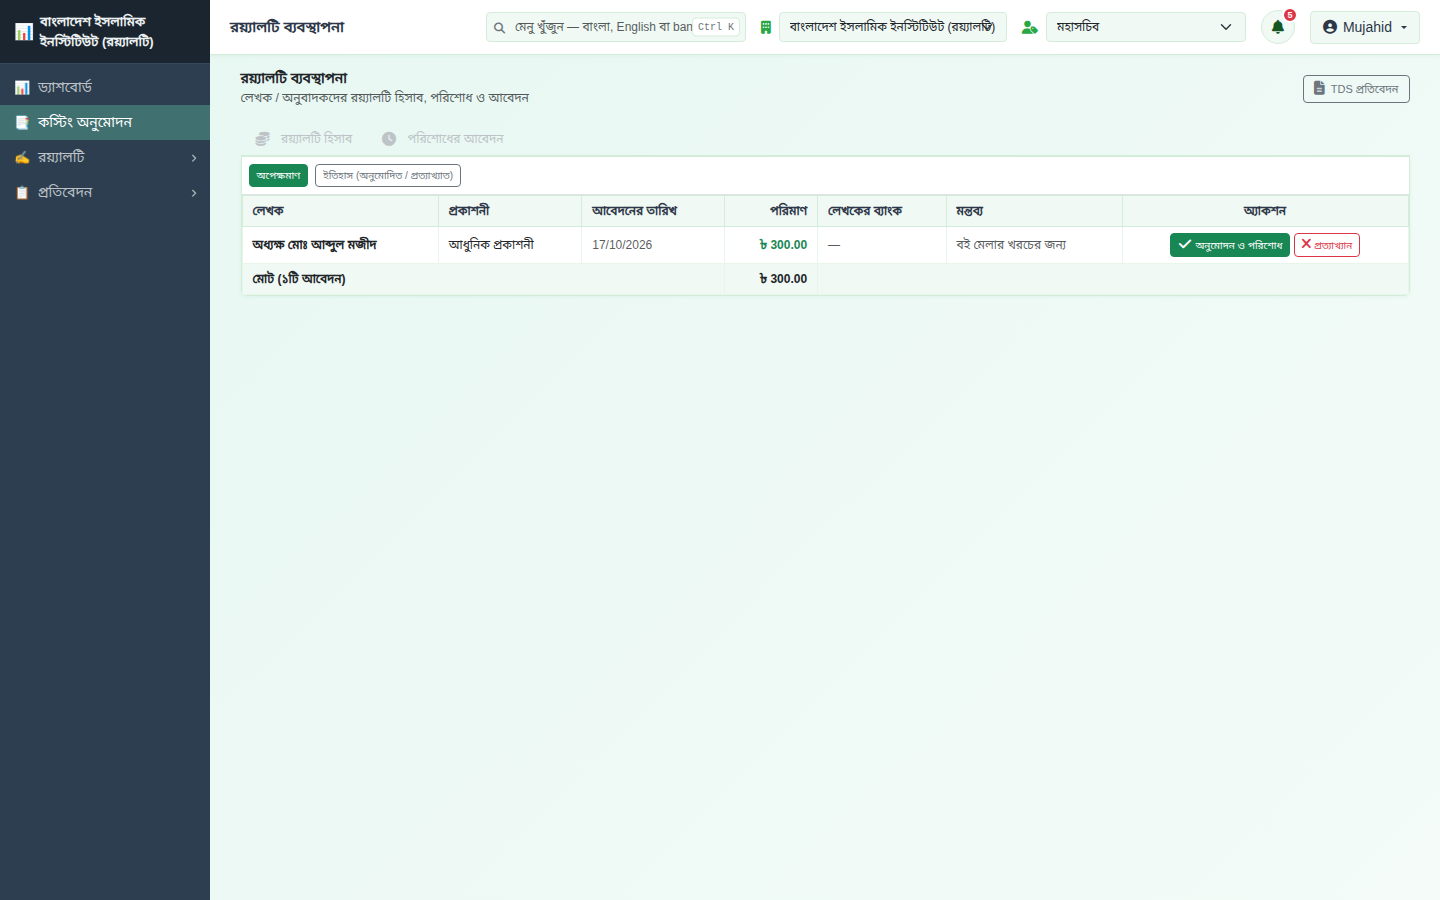Click the কস্টিং অনুমোদন document icon

(x=22, y=123)
